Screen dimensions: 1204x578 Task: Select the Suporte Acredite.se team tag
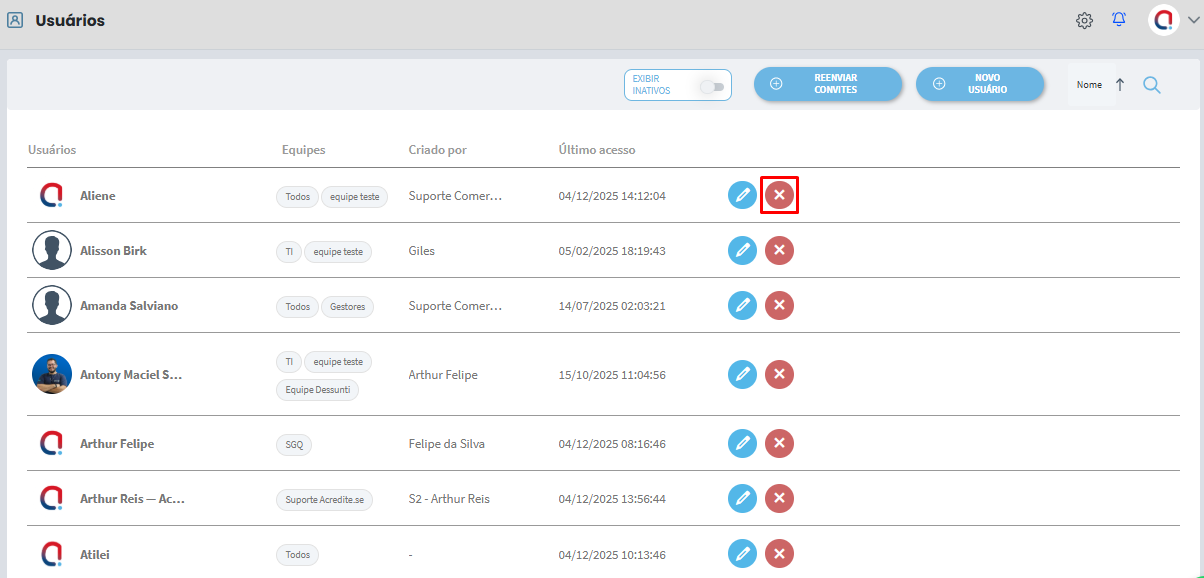pos(324,499)
